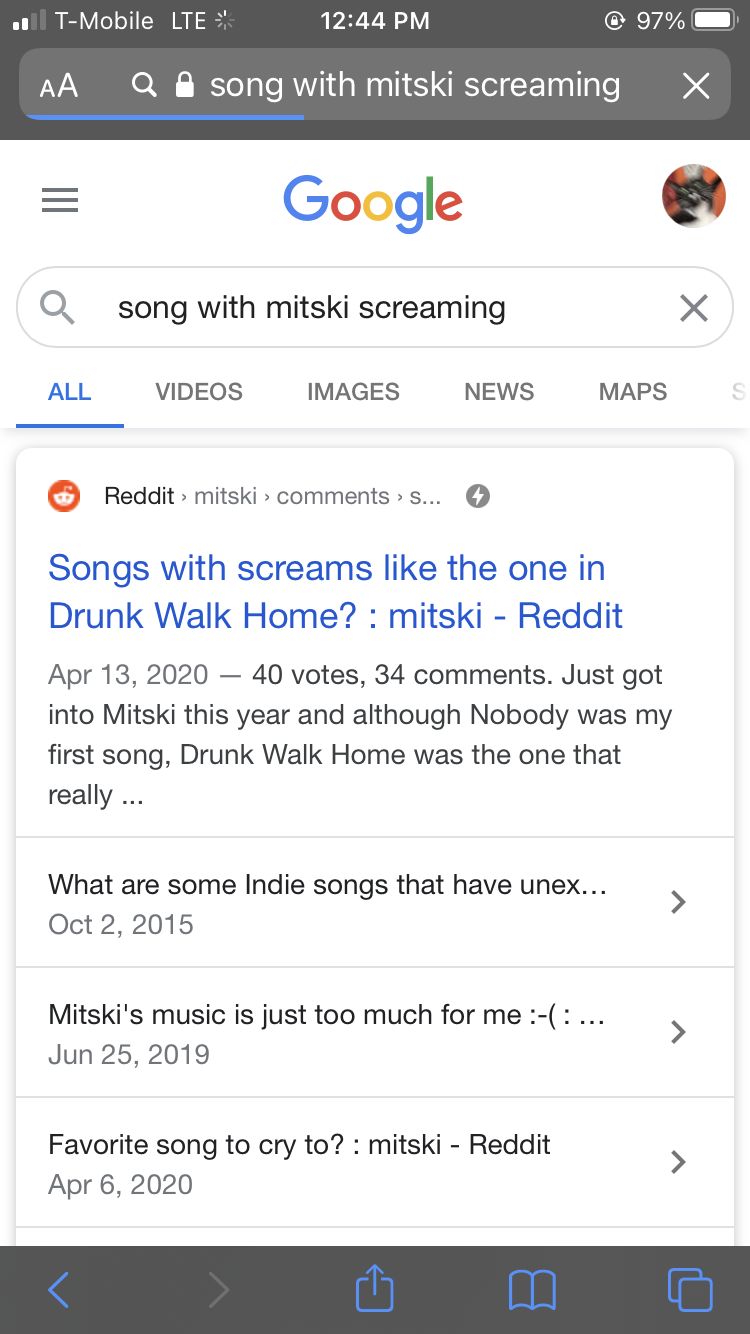Tap the AMP lightning bolt icon
750x1334 pixels.
pos(478,496)
